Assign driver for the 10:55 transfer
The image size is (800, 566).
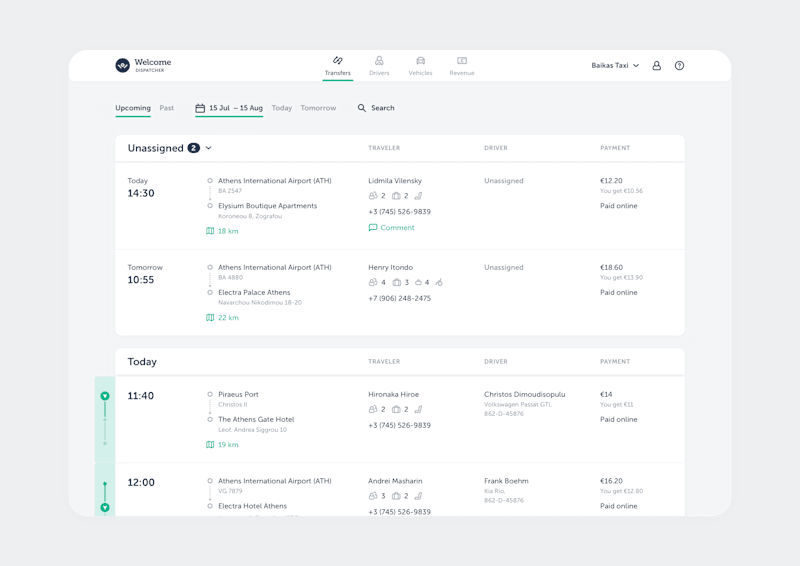tap(504, 267)
